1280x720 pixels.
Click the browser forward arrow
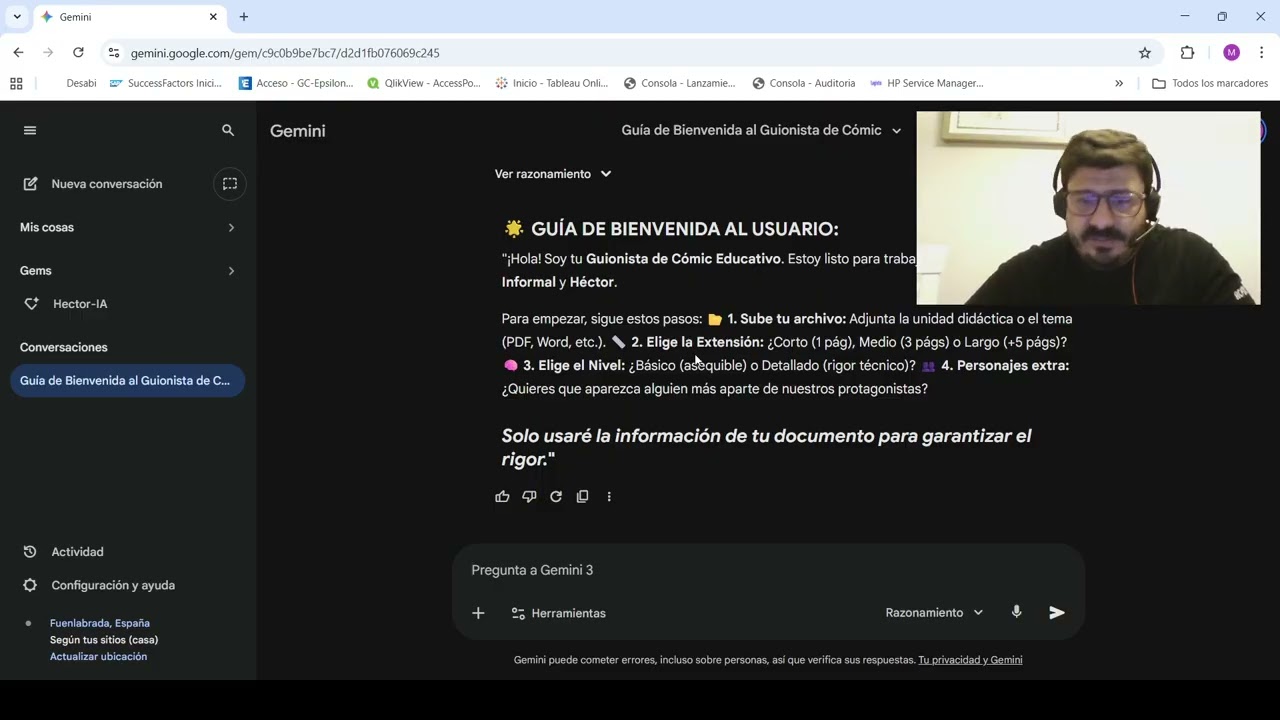tap(48, 53)
